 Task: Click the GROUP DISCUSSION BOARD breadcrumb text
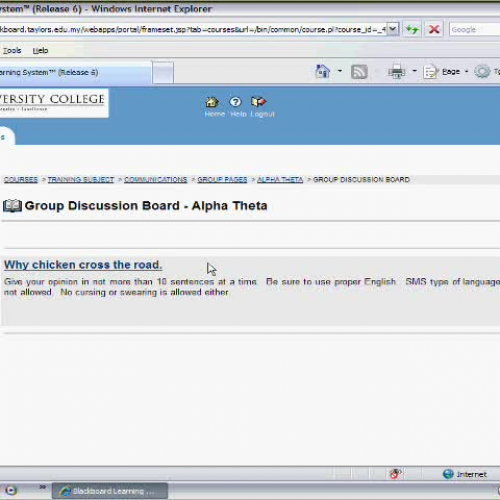(x=361, y=180)
